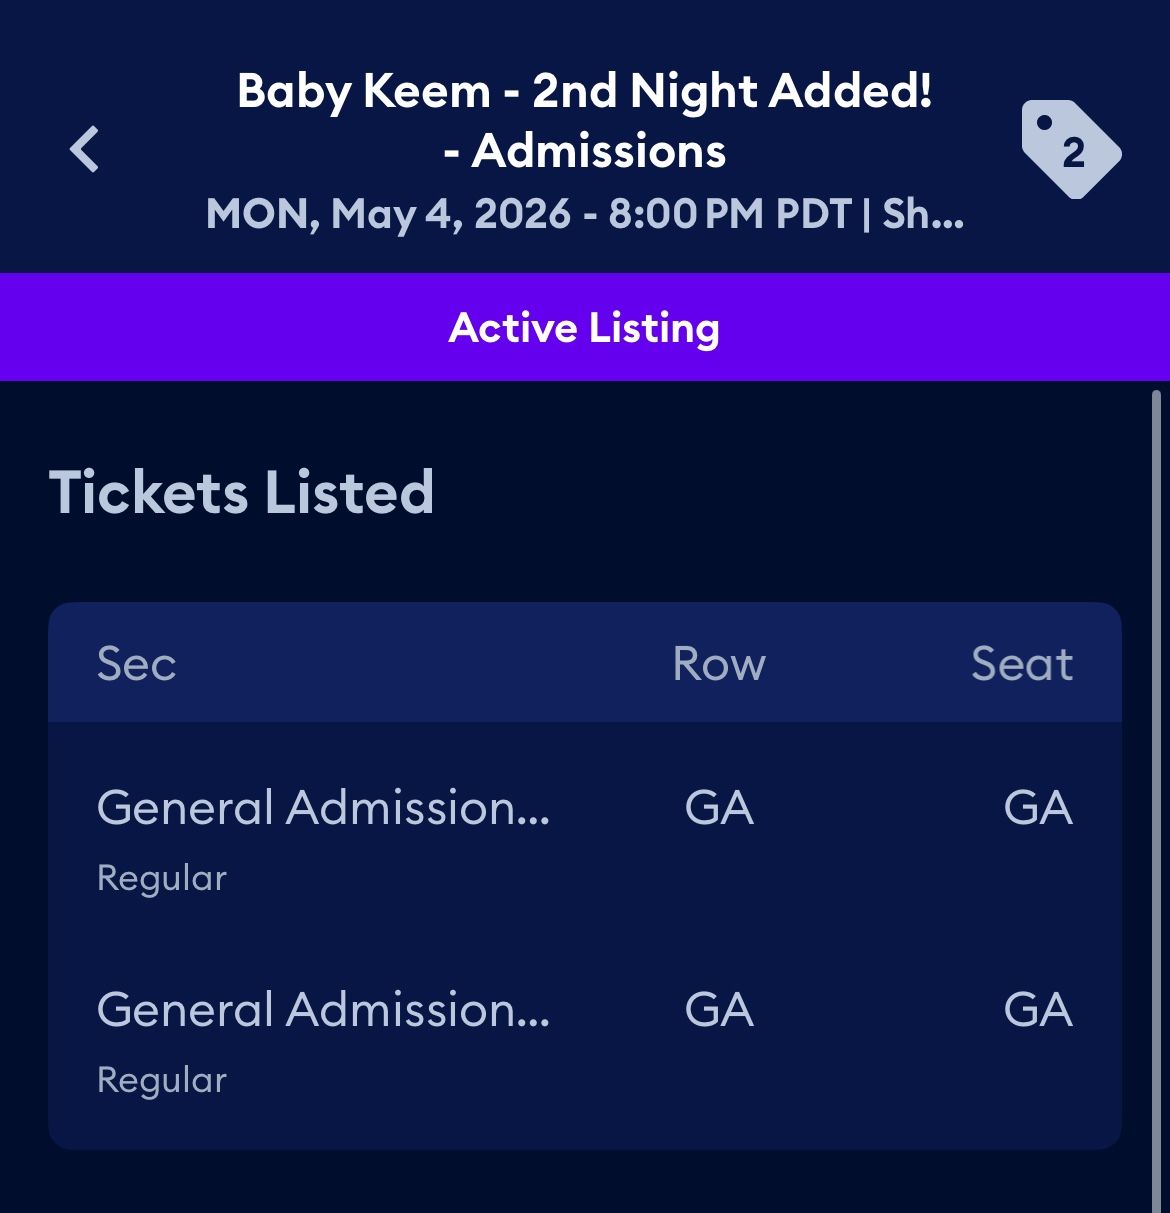This screenshot has width=1170, height=1213.
Task: Click the 'MON, May 4, 2026' event date
Action: tap(388, 214)
